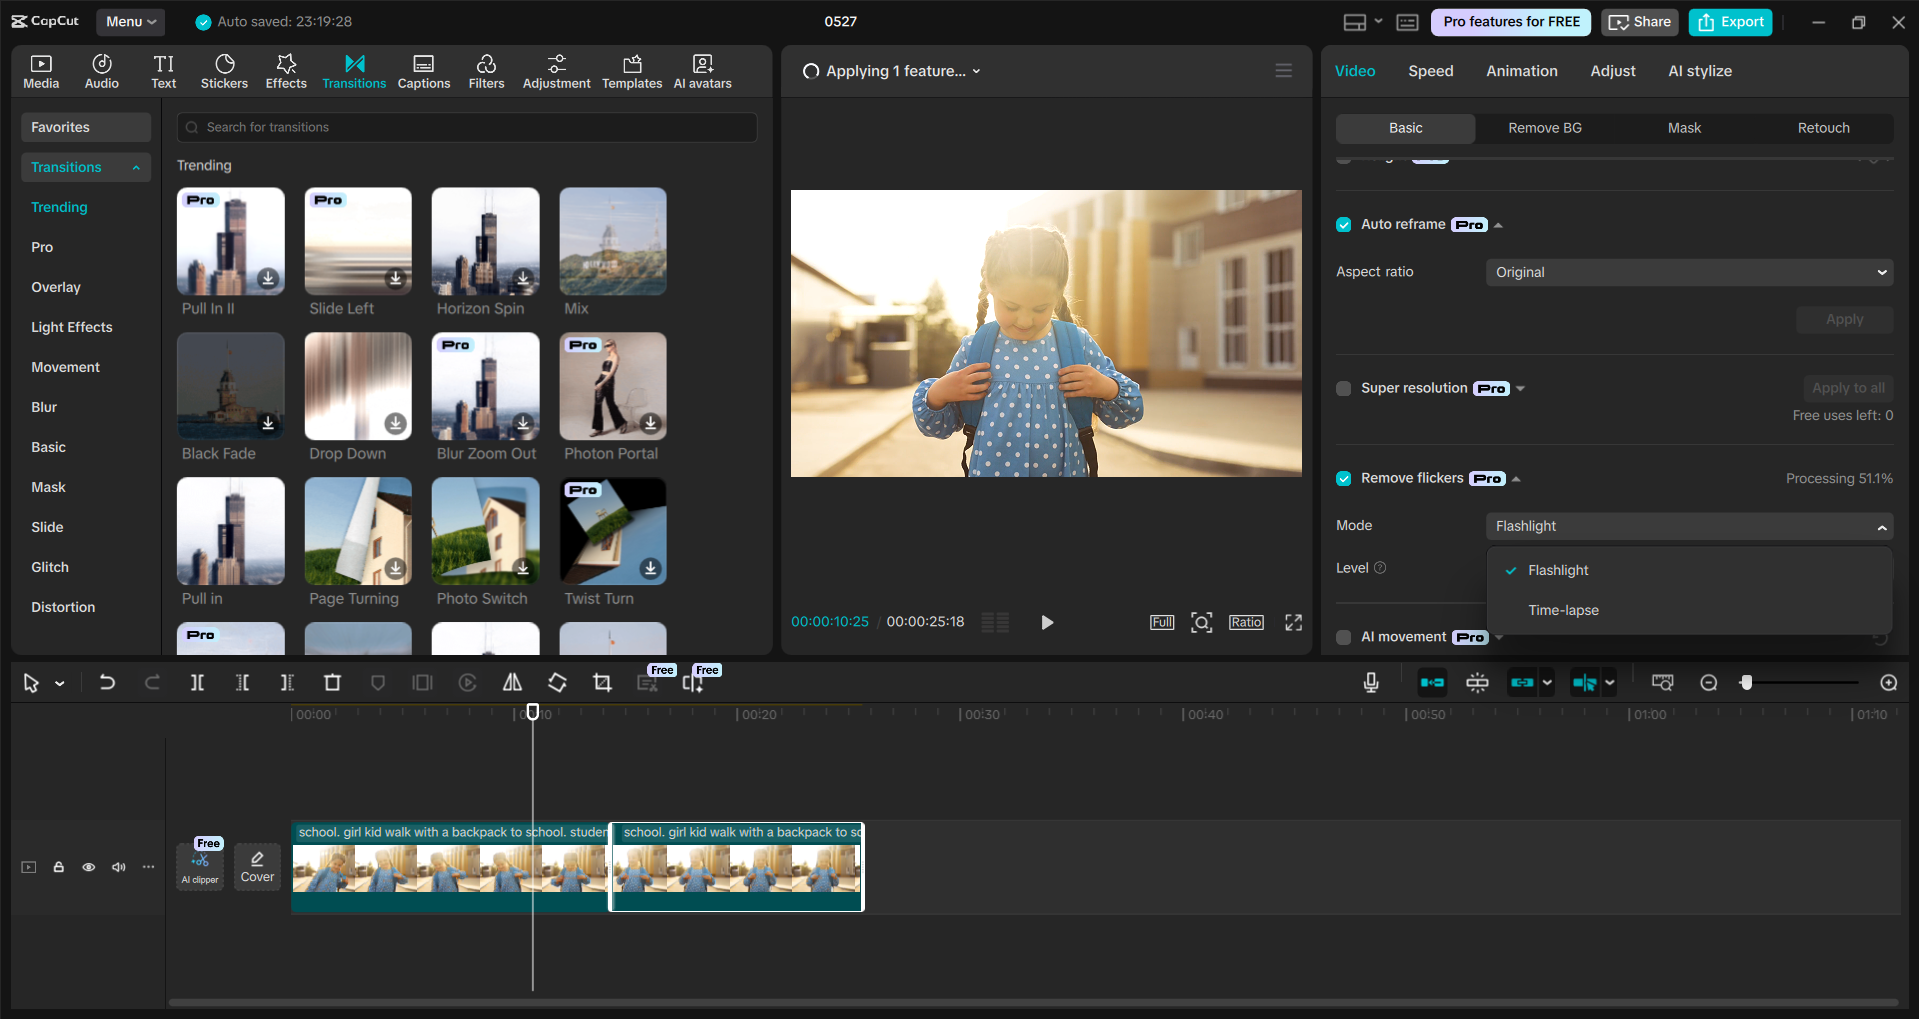
Task: Select the Speed tab in the right panel
Action: pyautogui.click(x=1430, y=70)
